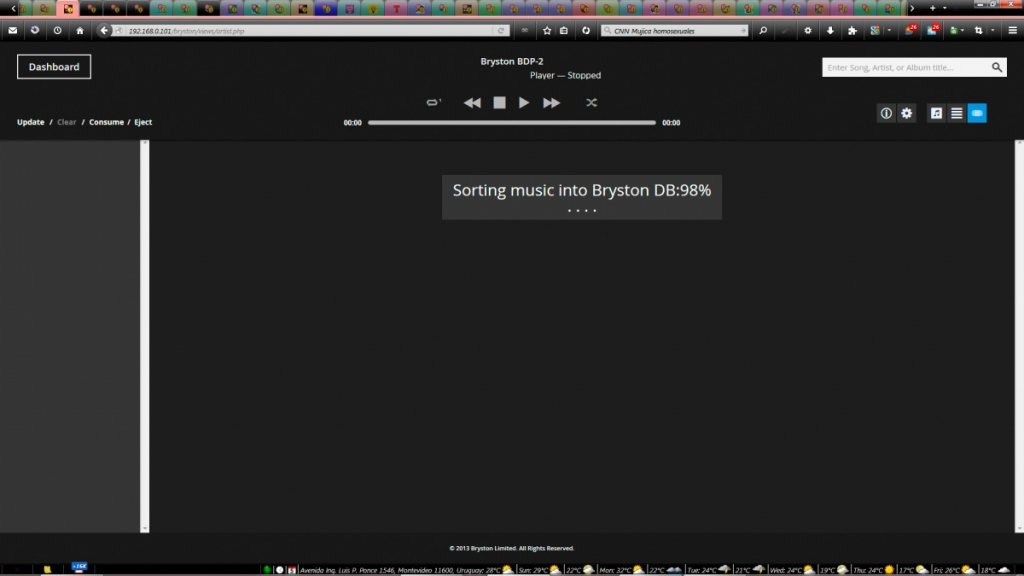
Task: Open browser history clock icon
Action: [x=57, y=30]
